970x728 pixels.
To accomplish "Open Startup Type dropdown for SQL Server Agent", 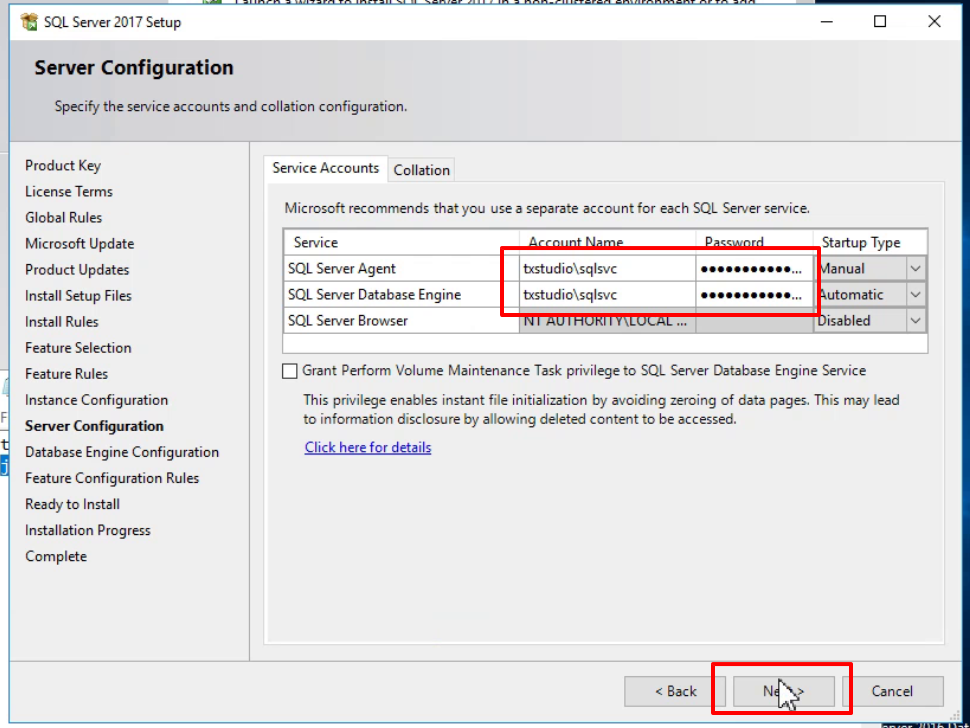I will pyautogui.click(x=916, y=268).
